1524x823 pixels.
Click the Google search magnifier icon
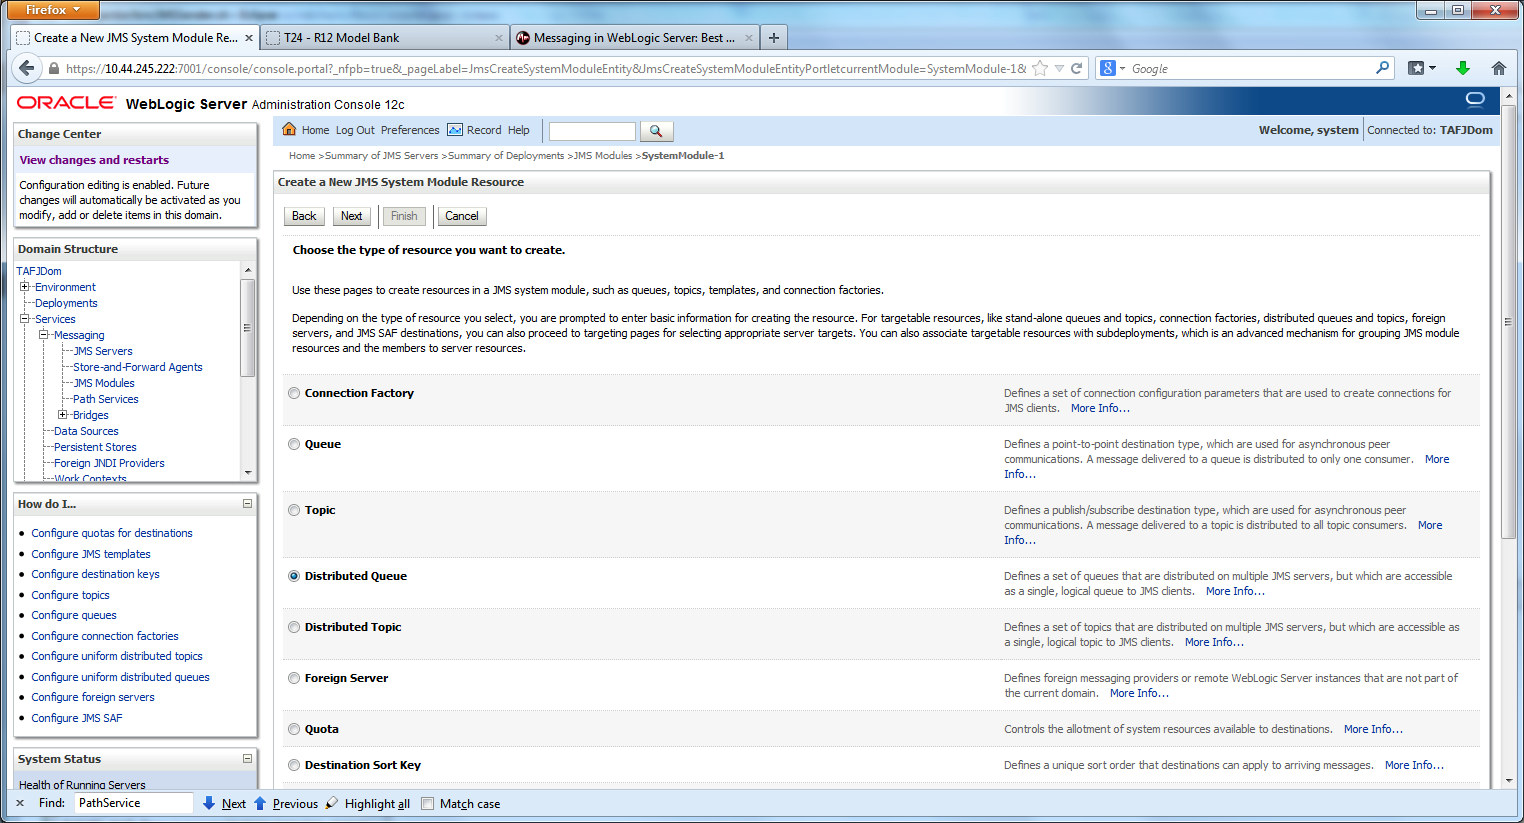point(1382,68)
